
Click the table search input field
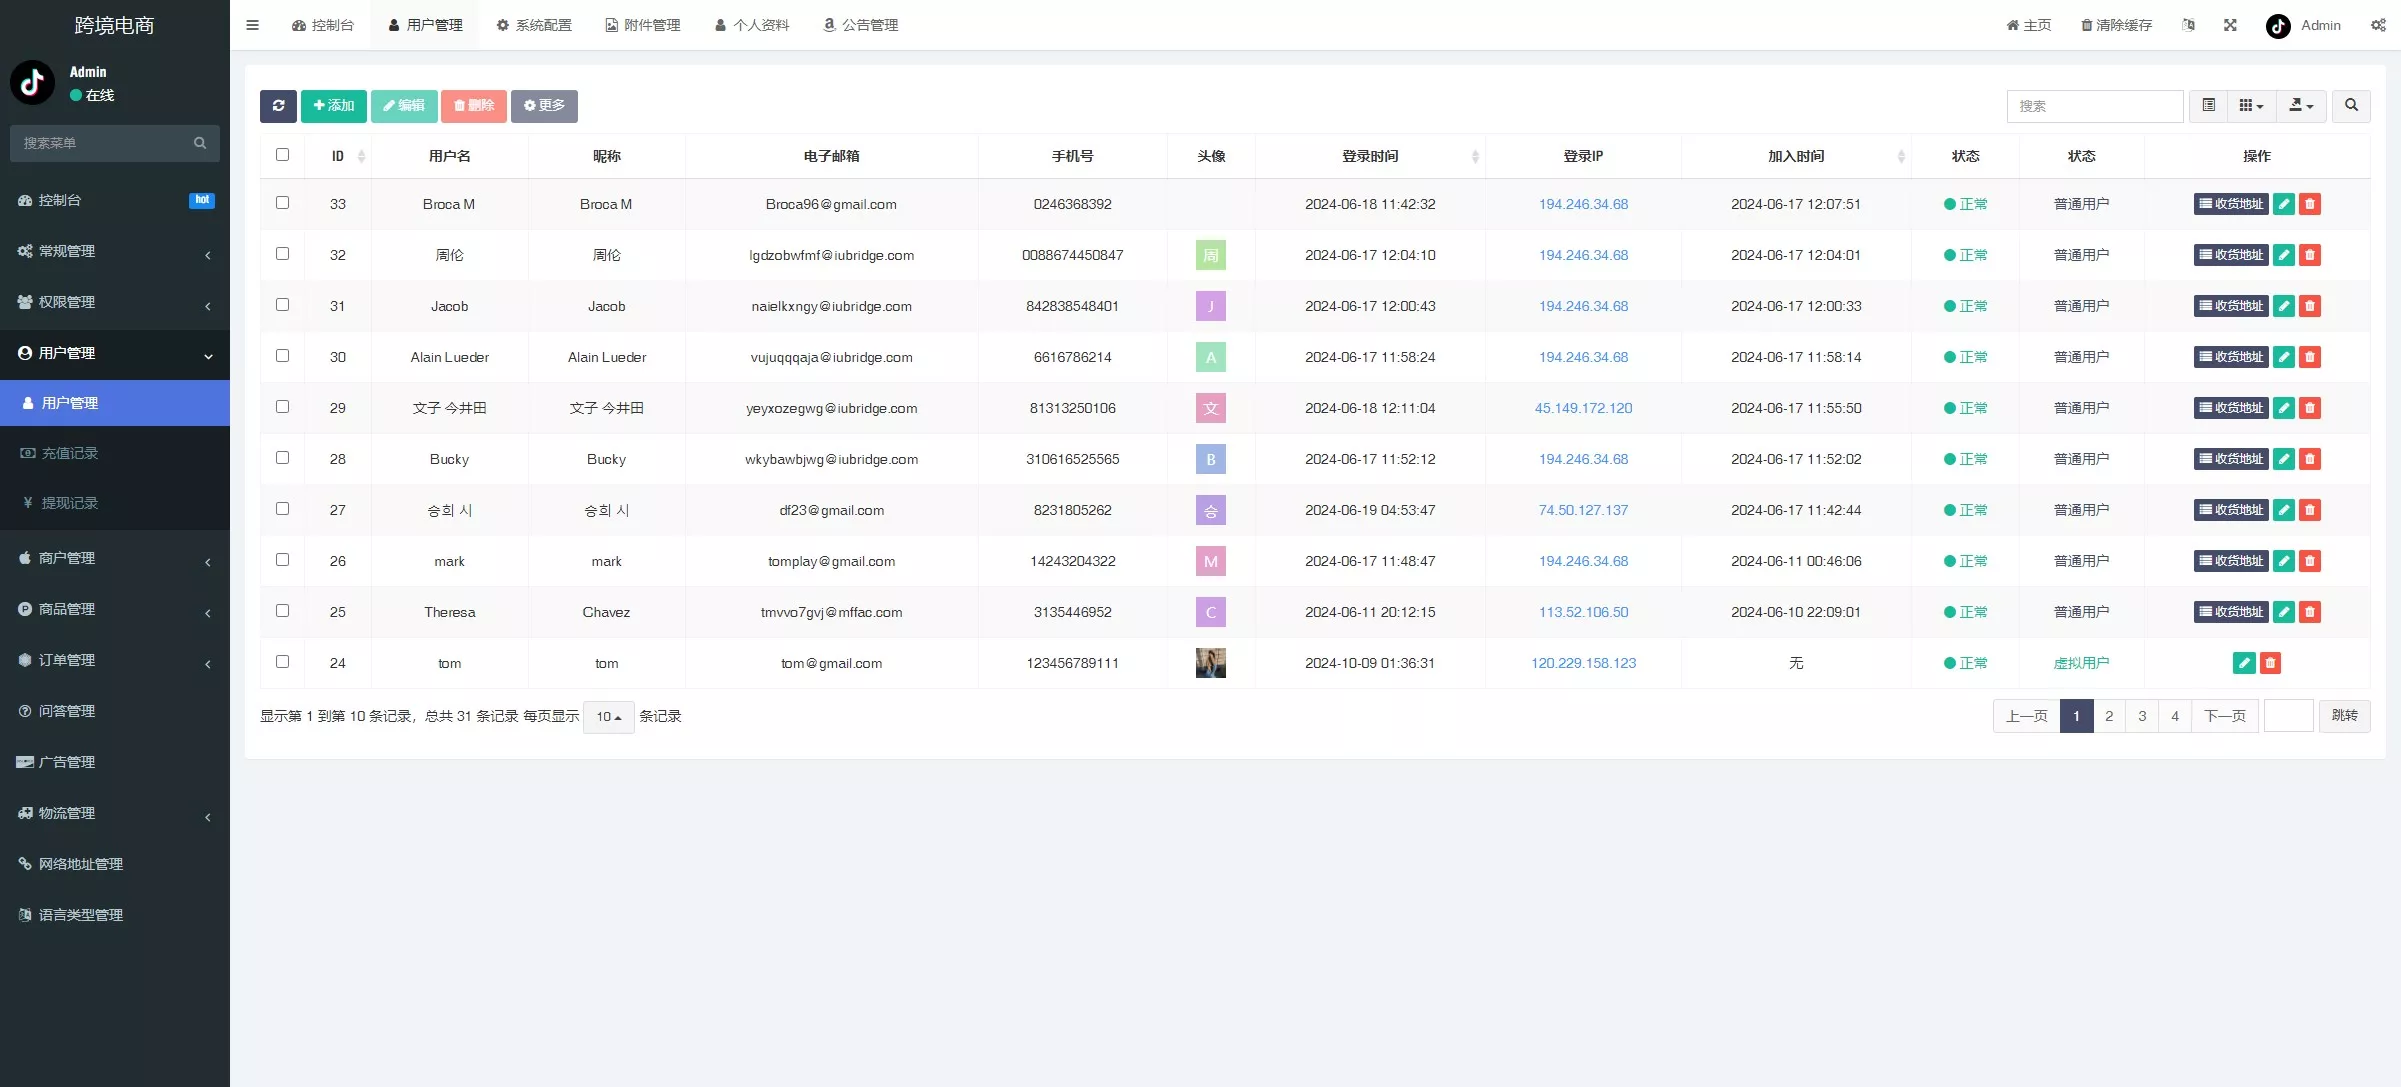click(2094, 106)
